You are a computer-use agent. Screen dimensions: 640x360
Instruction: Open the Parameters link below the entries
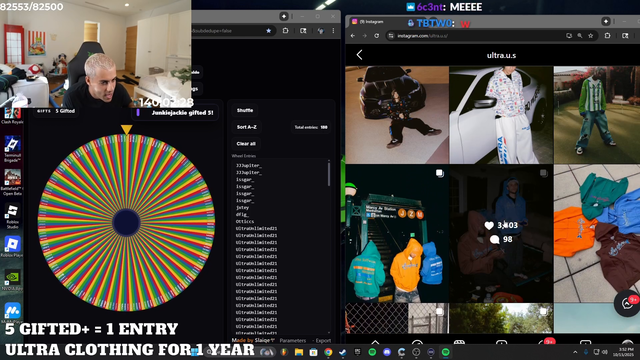click(293, 340)
